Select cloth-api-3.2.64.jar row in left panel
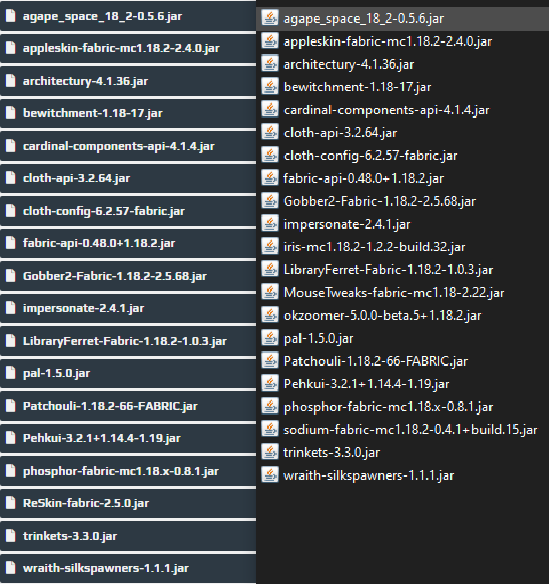 tap(128, 178)
